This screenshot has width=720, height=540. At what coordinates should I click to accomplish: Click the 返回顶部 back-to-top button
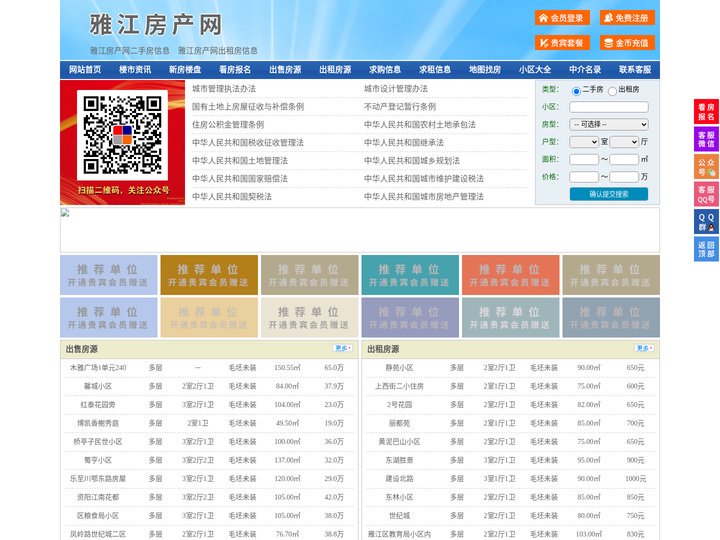(706, 249)
